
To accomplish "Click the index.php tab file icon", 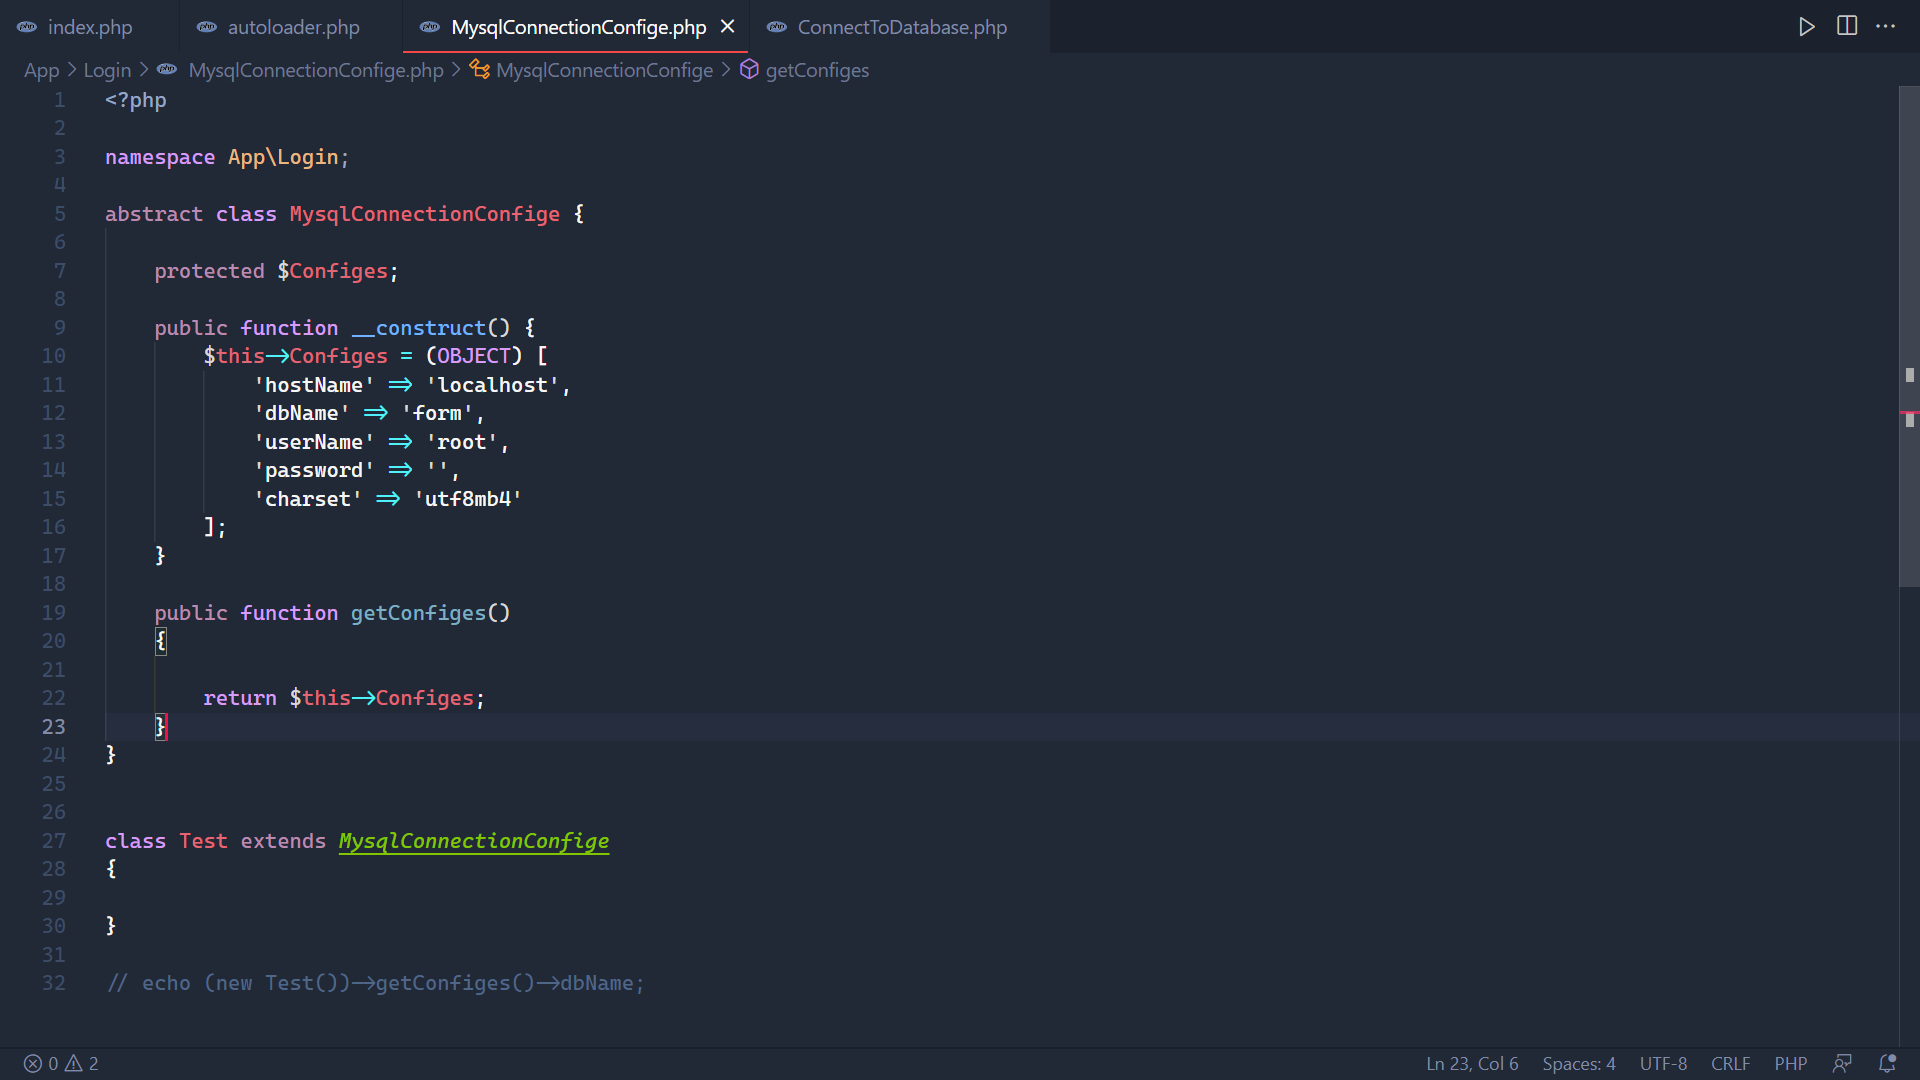I will click(28, 27).
